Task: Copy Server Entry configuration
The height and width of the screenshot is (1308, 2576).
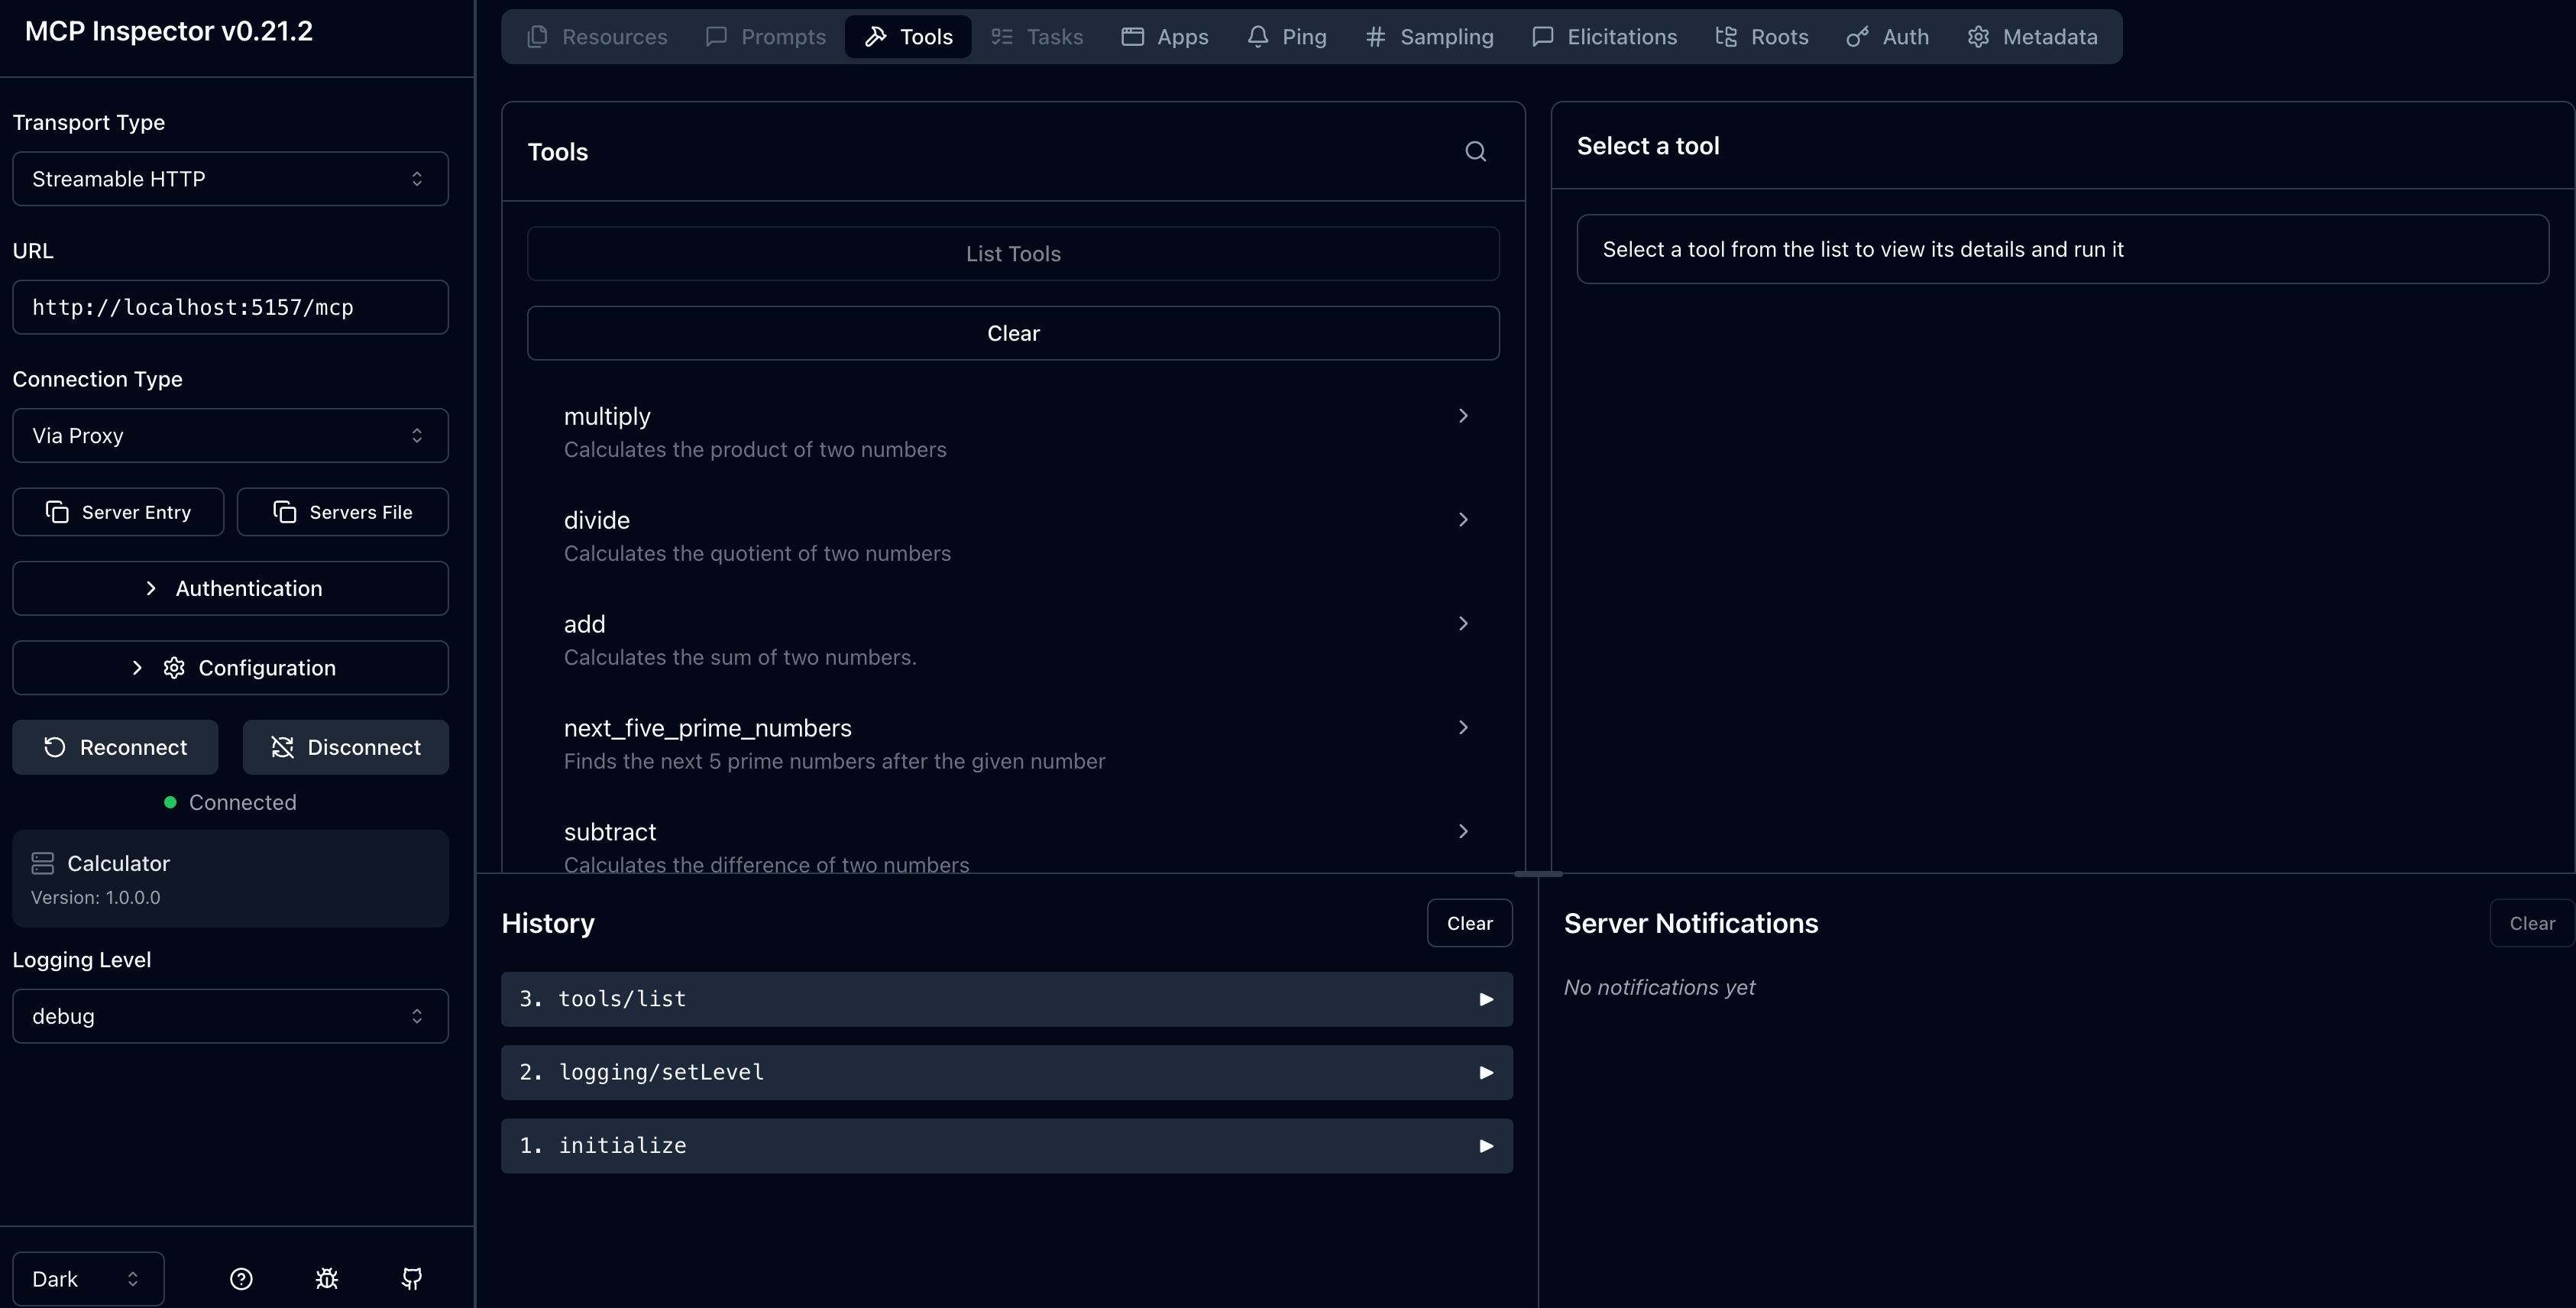Action: 118,512
